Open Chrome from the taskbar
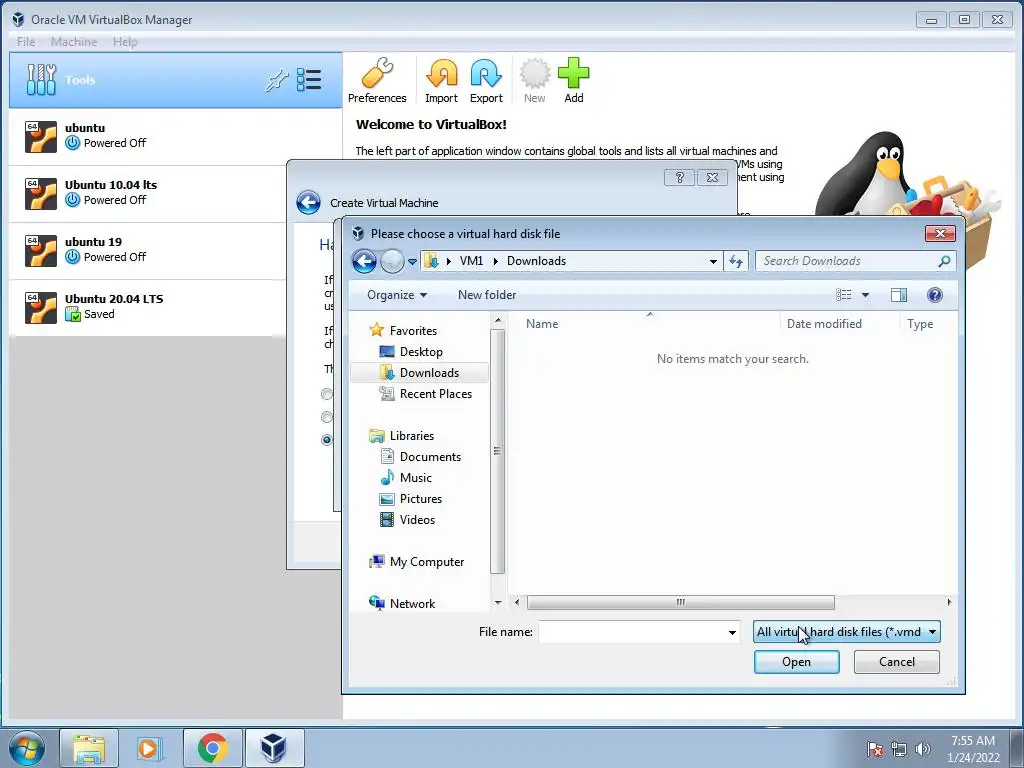This screenshot has height=768, width=1024. 212,748
